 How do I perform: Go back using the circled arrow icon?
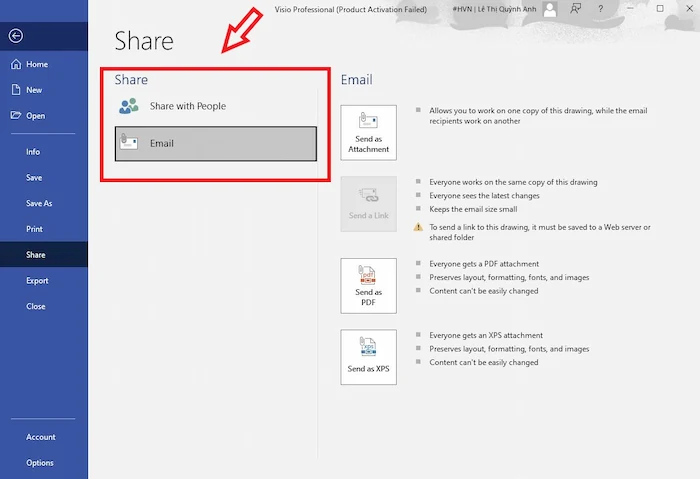tap(16, 36)
